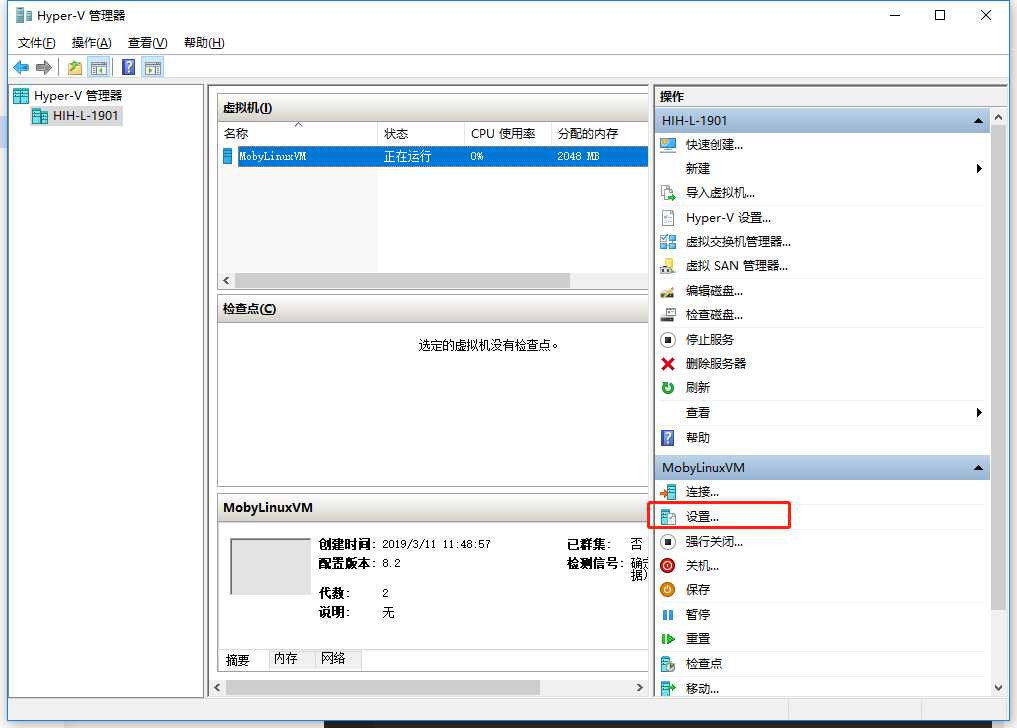Open the 查看(V) menu
This screenshot has width=1017, height=728.
pos(147,43)
